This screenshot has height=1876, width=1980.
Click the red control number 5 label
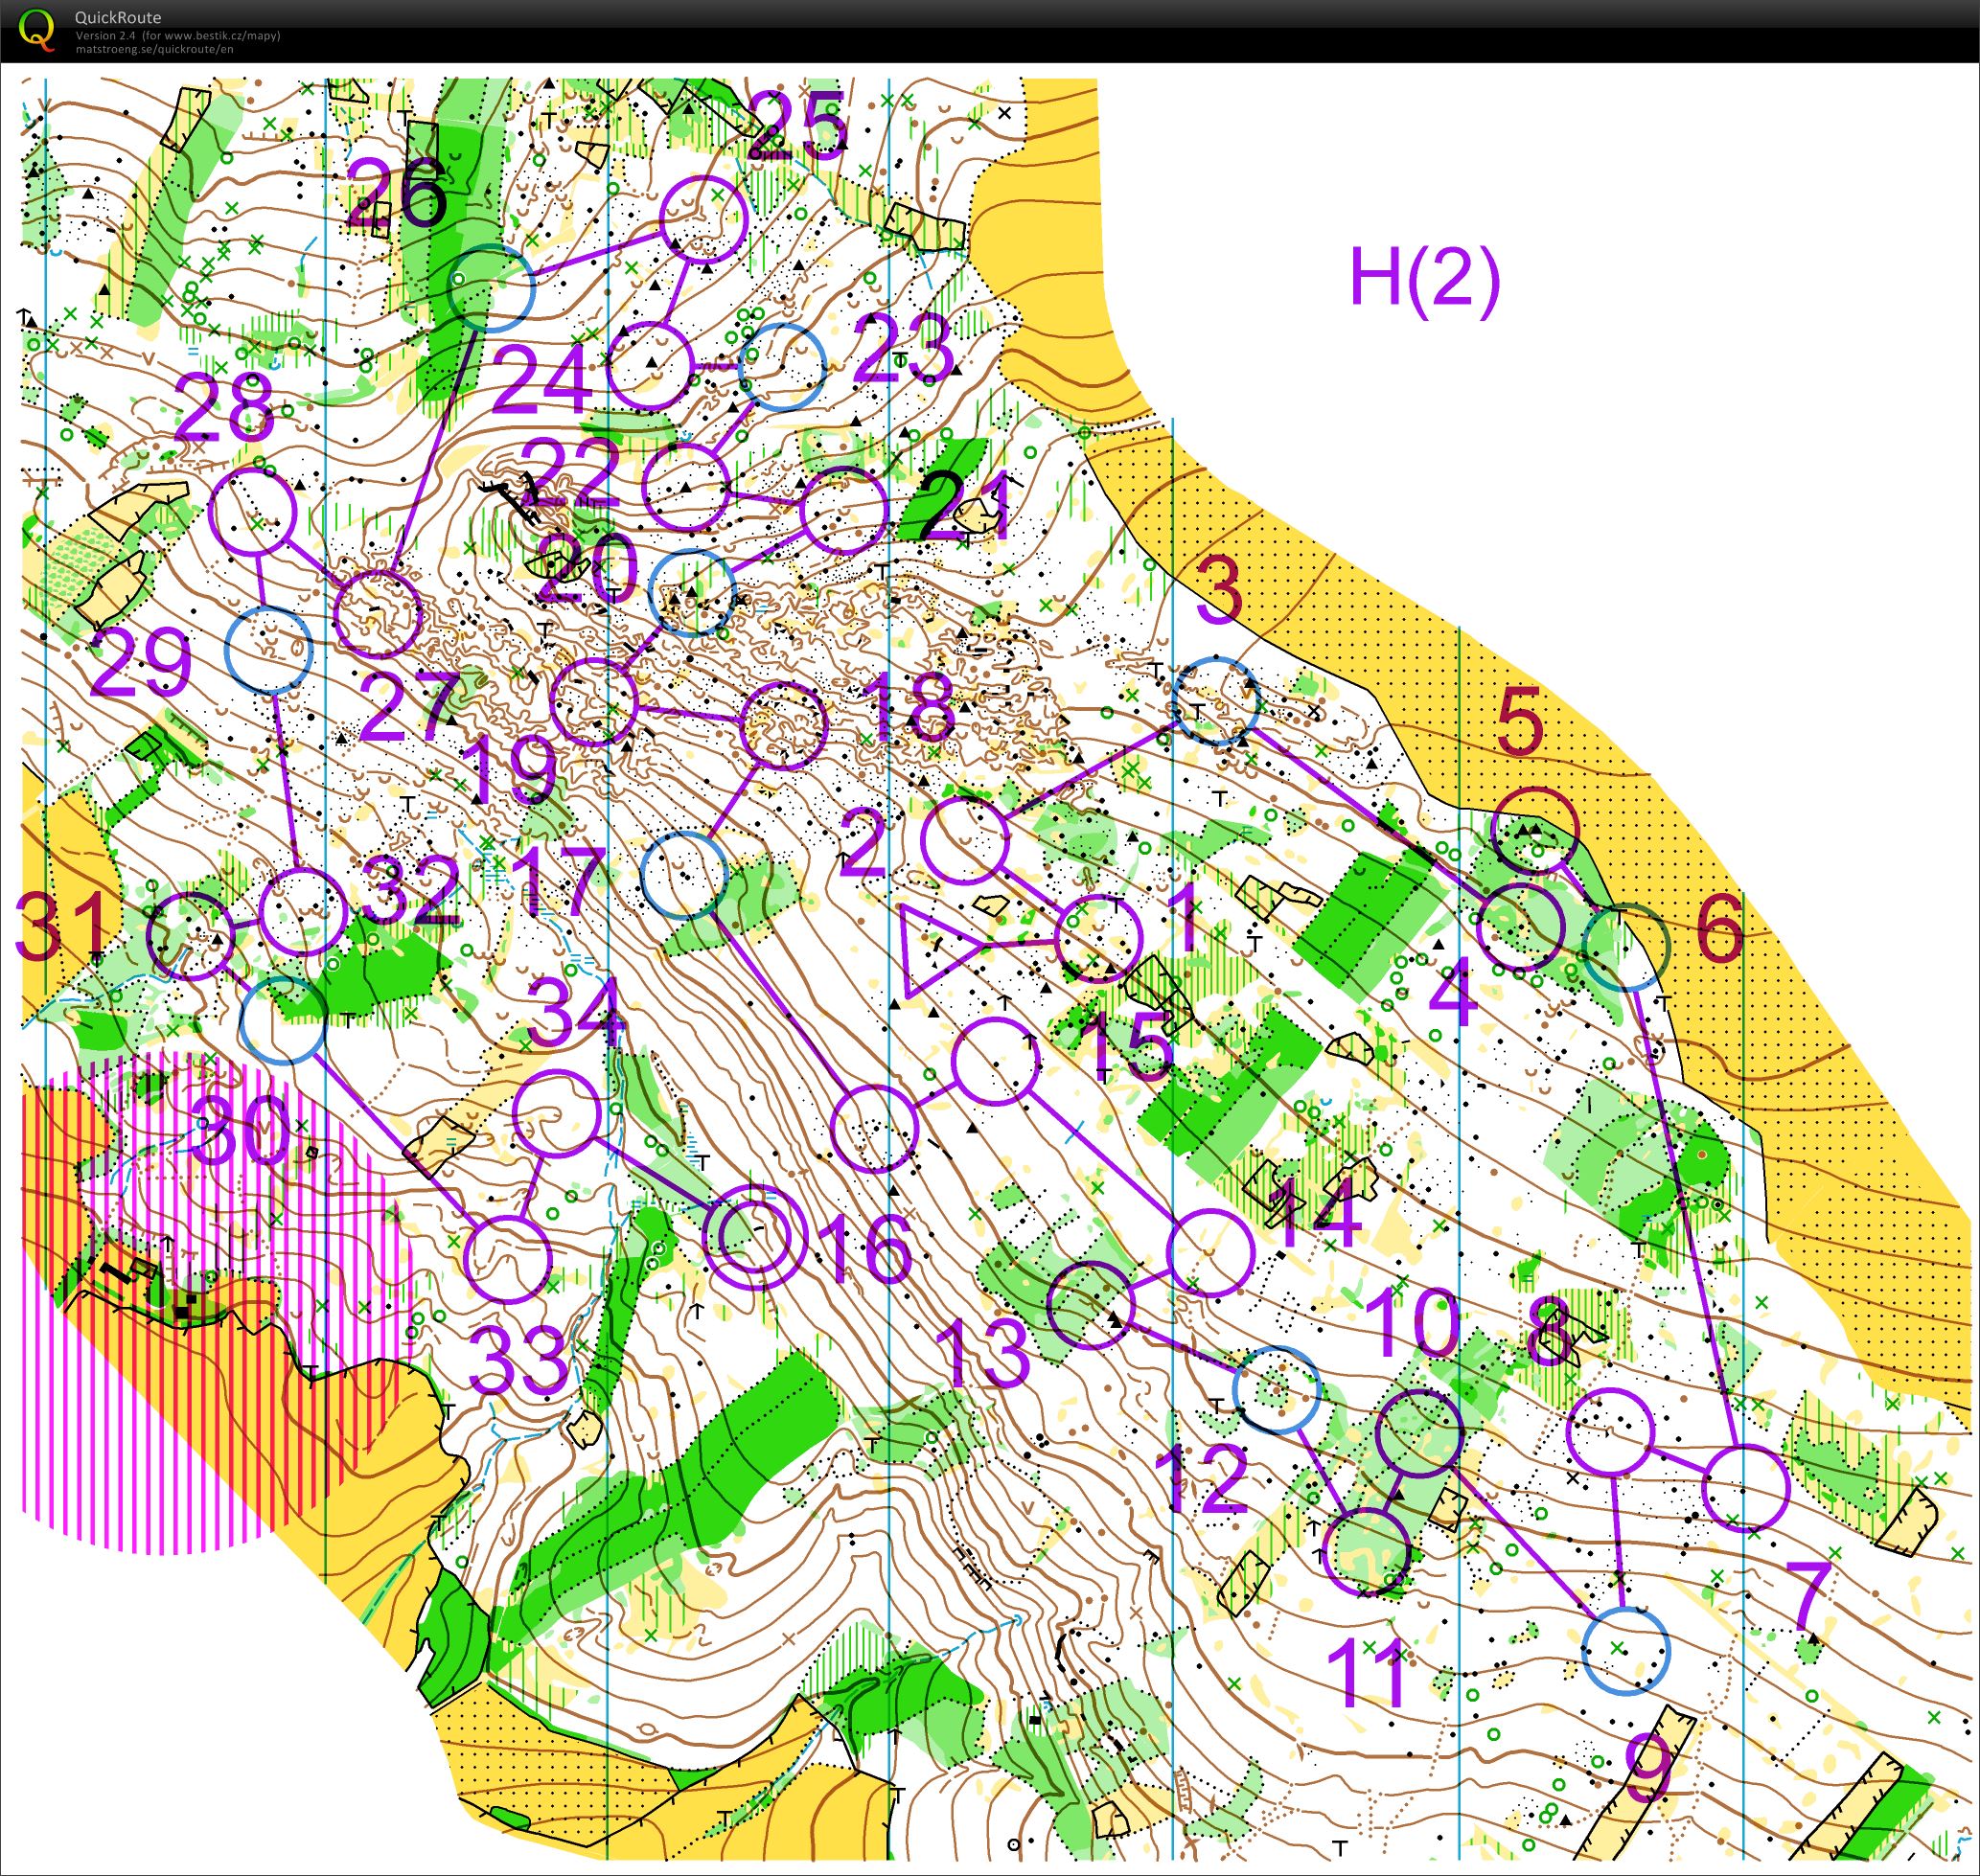pos(1520,722)
